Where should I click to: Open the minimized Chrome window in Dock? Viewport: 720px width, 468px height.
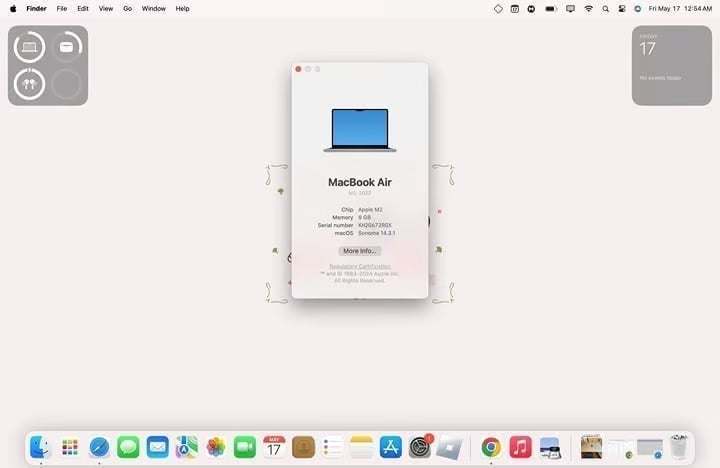click(x=620, y=449)
